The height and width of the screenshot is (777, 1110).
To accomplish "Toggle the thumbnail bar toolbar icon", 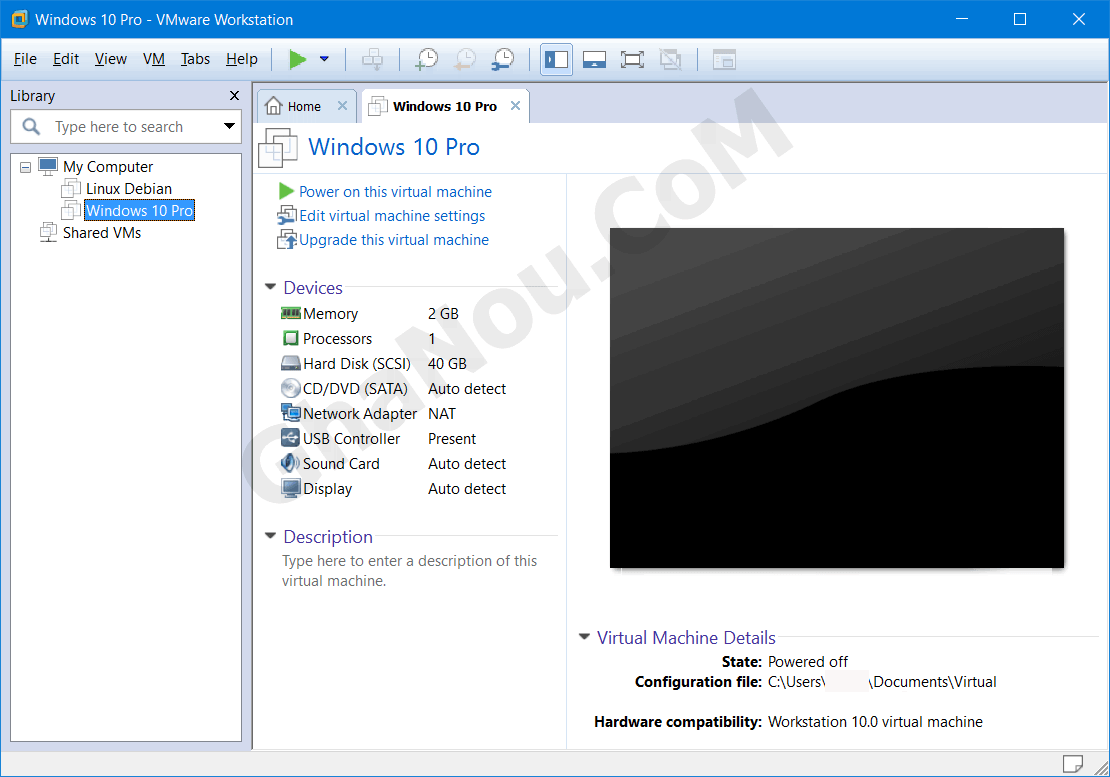I will (x=594, y=59).
